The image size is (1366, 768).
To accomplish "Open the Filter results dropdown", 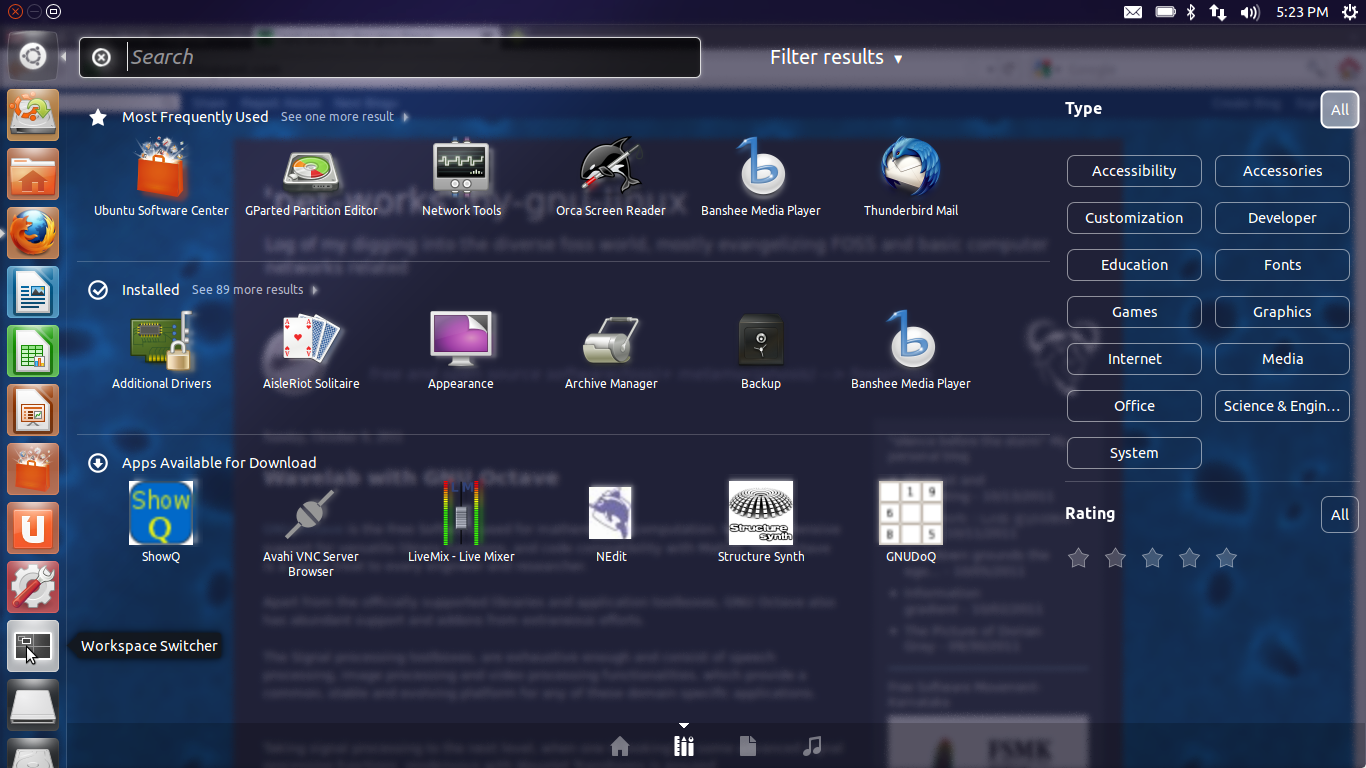I will (x=836, y=57).
